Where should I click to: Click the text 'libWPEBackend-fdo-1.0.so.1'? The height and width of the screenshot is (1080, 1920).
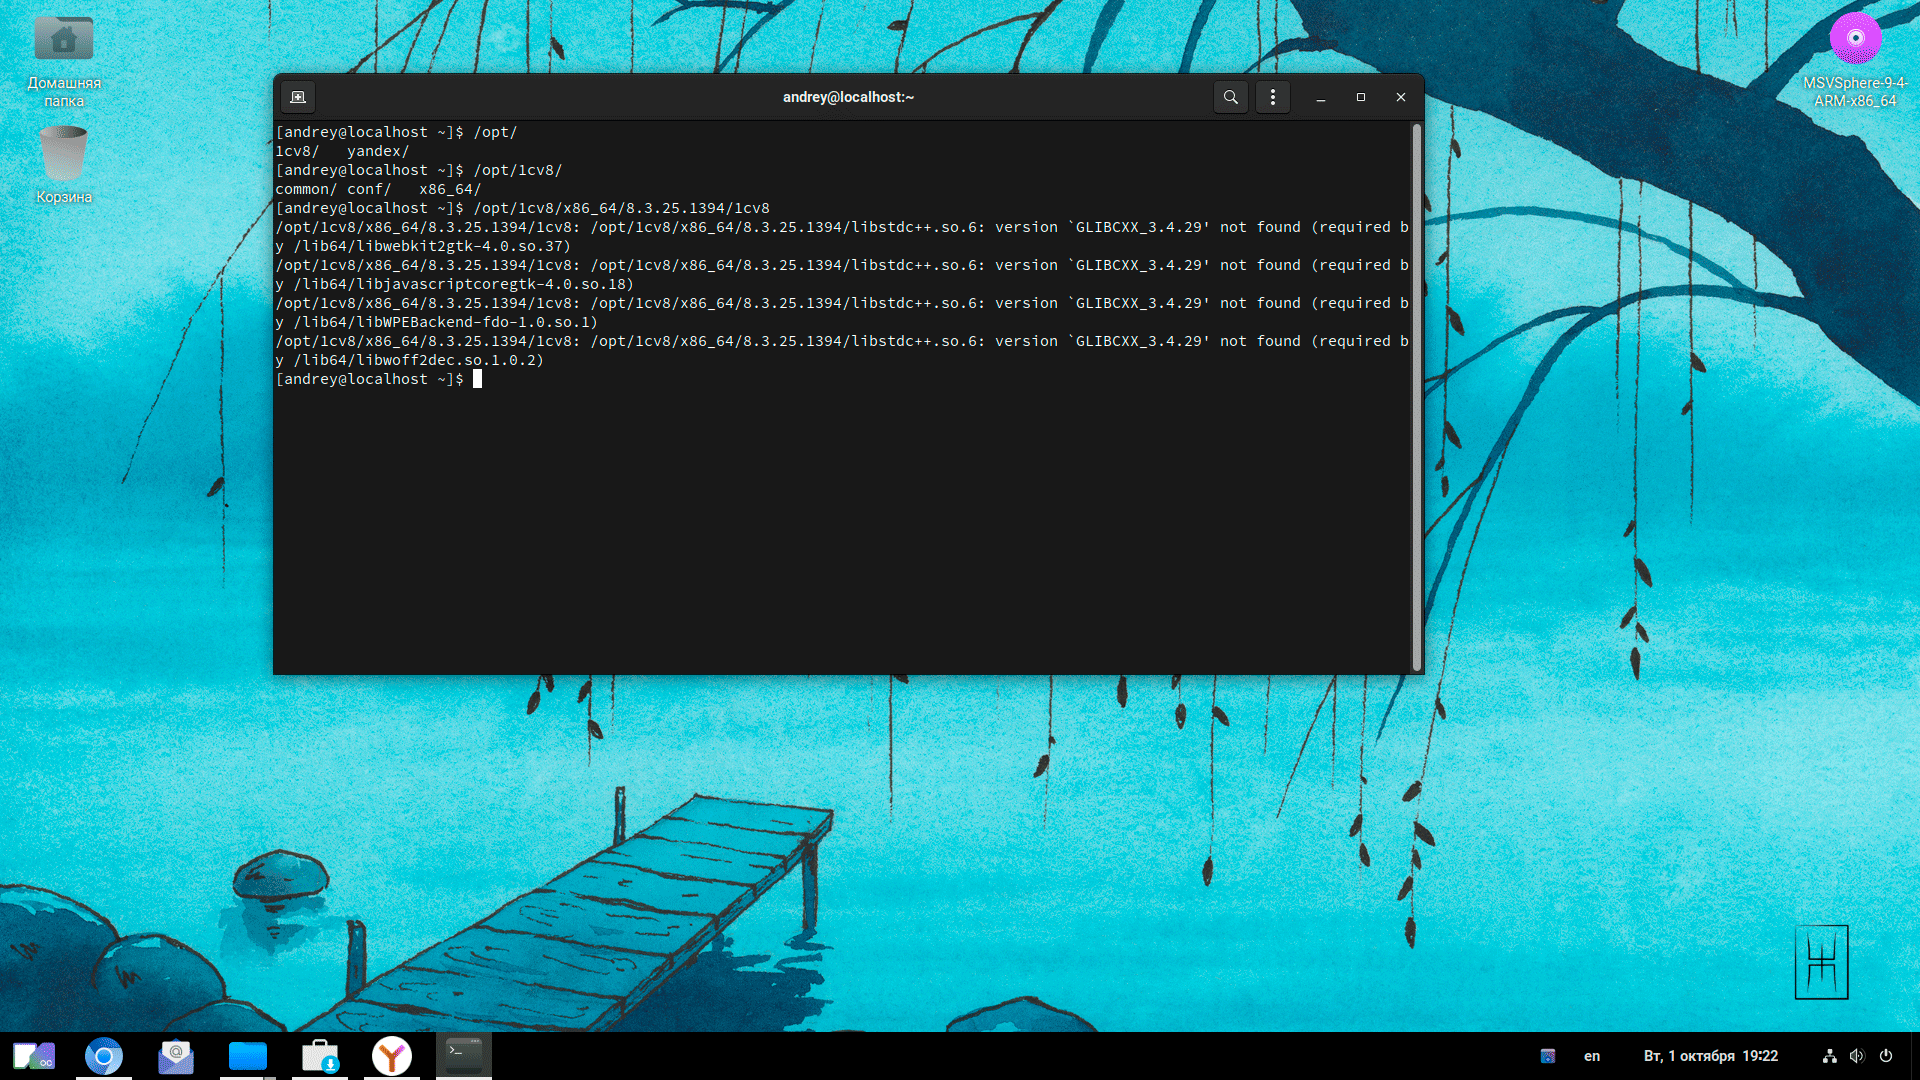point(472,322)
